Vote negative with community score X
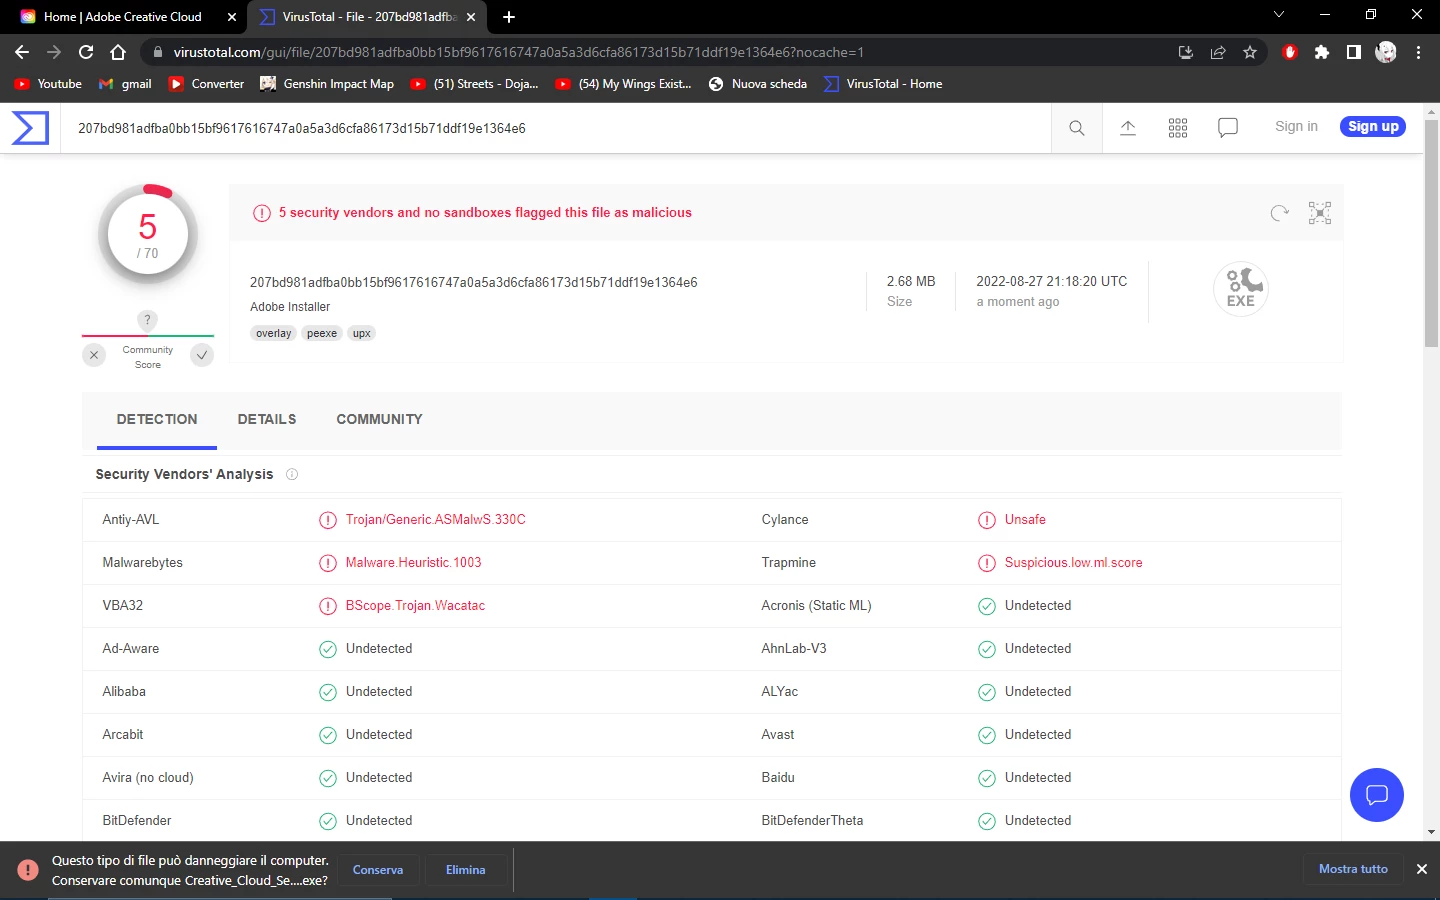This screenshot has width=1440, height=900. click(x=94, y=355)
